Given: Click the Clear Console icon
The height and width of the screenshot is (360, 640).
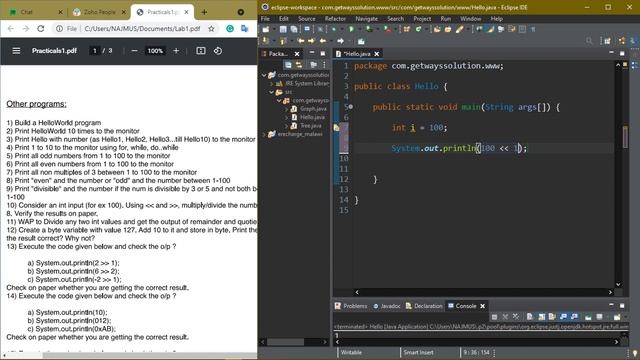Looking at the screenshot, I should coord(529,317).
